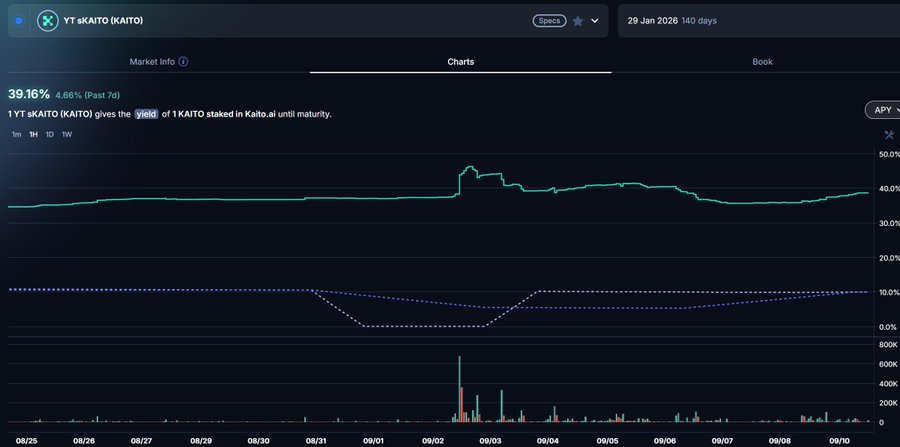Screen dimensions: 900x447
Task: Click the 40.0% axis label
Action: click(x=889, y=189)
